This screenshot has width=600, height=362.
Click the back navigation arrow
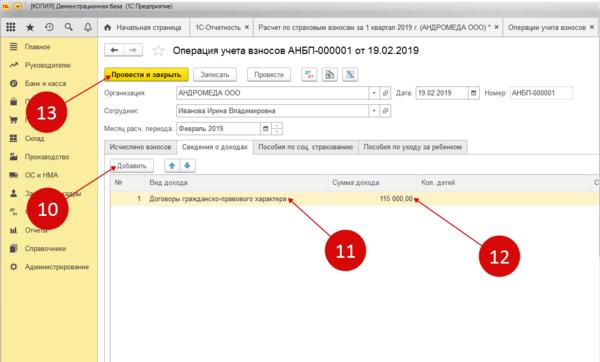click(114, 50)
